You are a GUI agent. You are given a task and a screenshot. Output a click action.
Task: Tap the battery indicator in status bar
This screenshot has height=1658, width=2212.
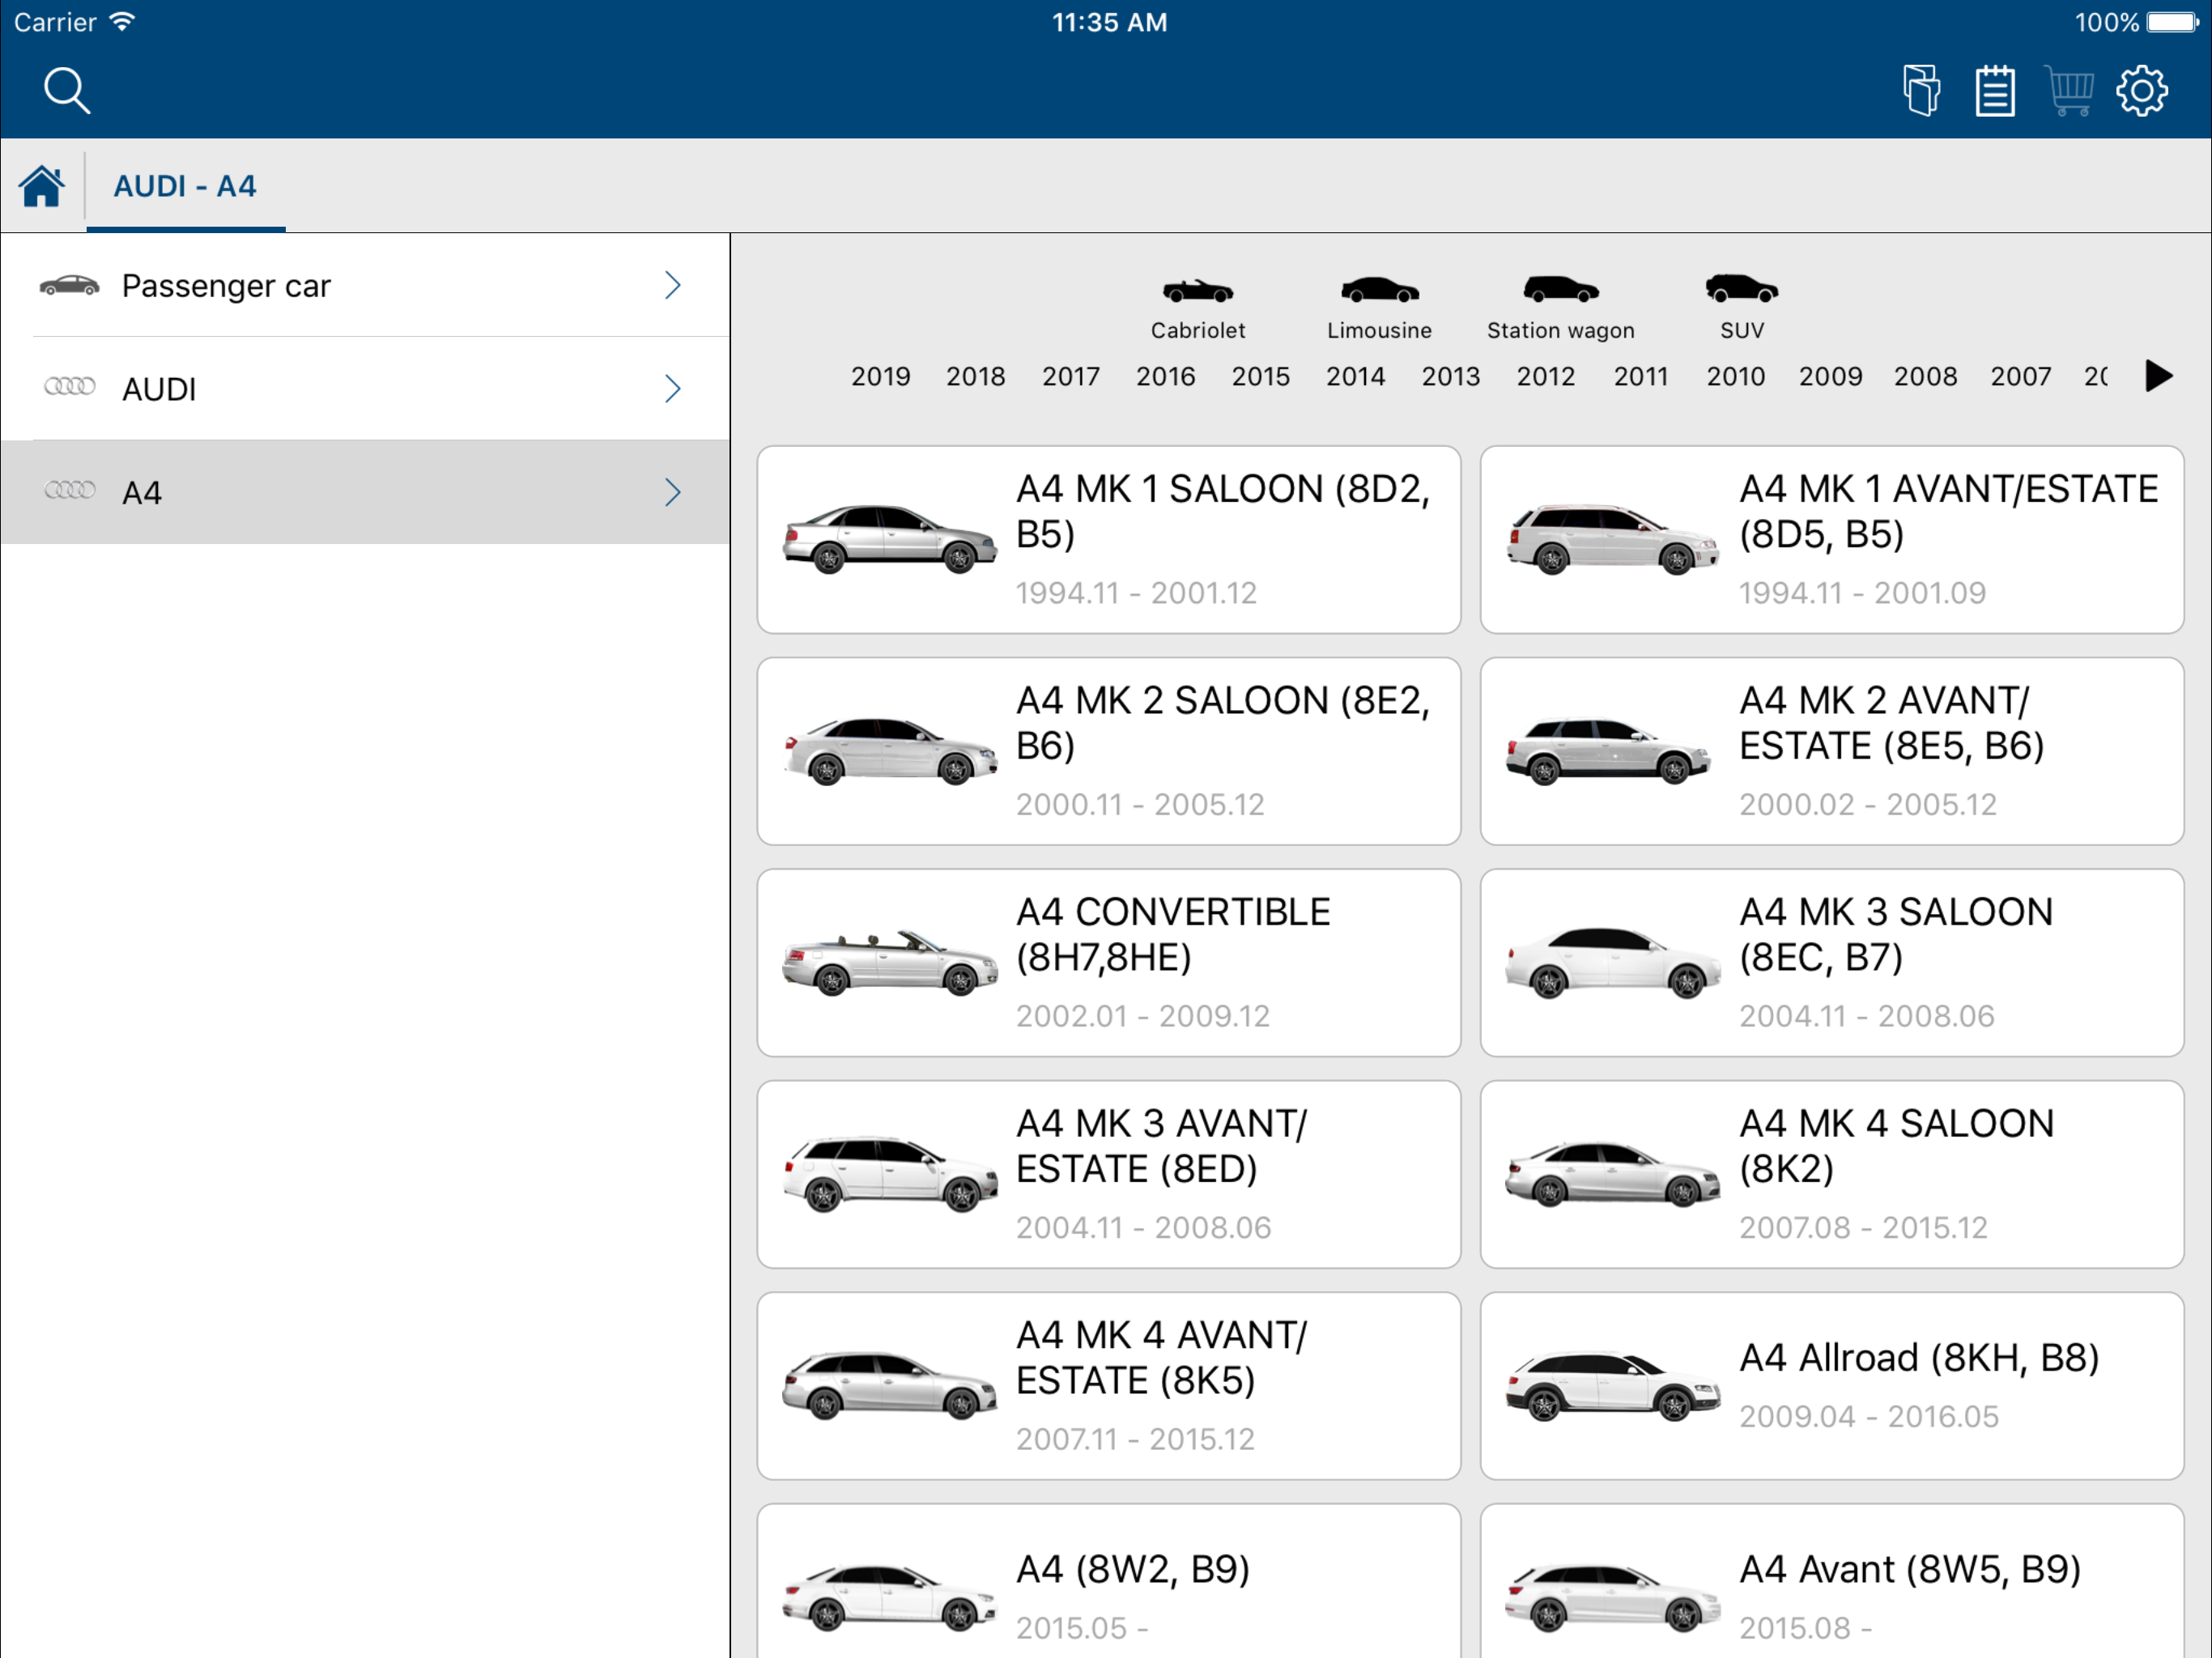click(2172, 22)
